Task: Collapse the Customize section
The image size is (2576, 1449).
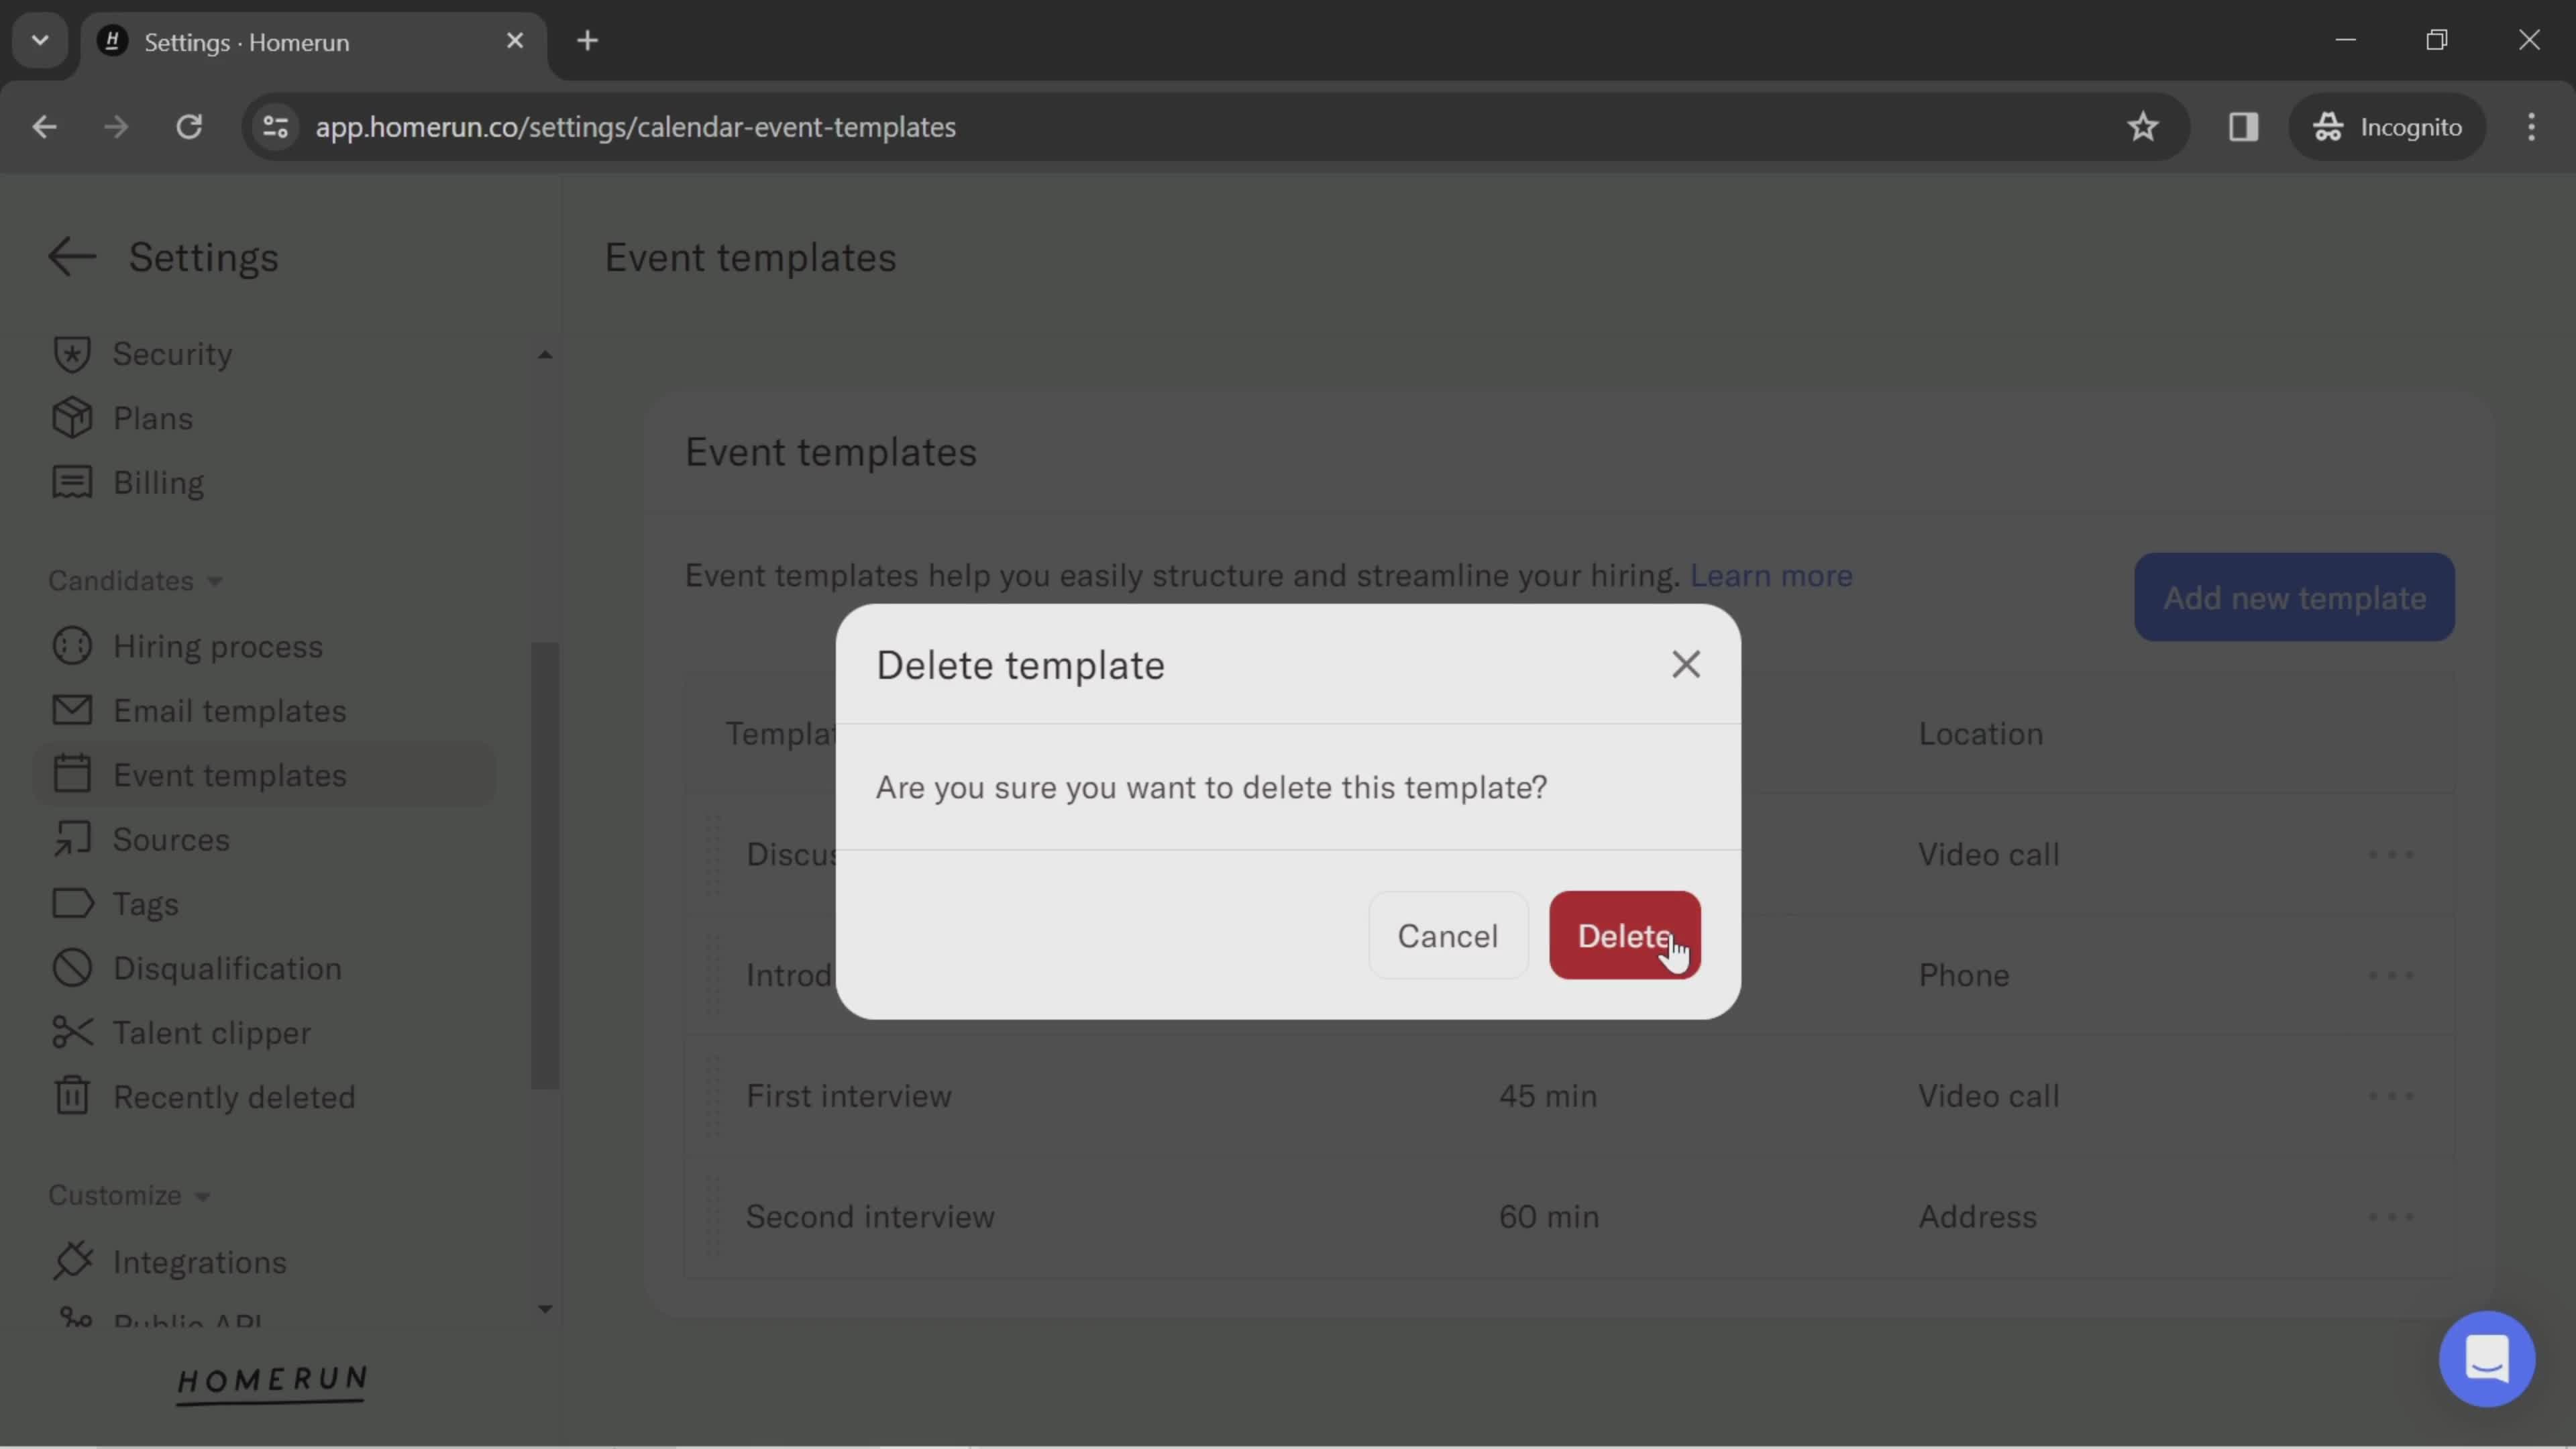Action: [x=129, y=1195]
